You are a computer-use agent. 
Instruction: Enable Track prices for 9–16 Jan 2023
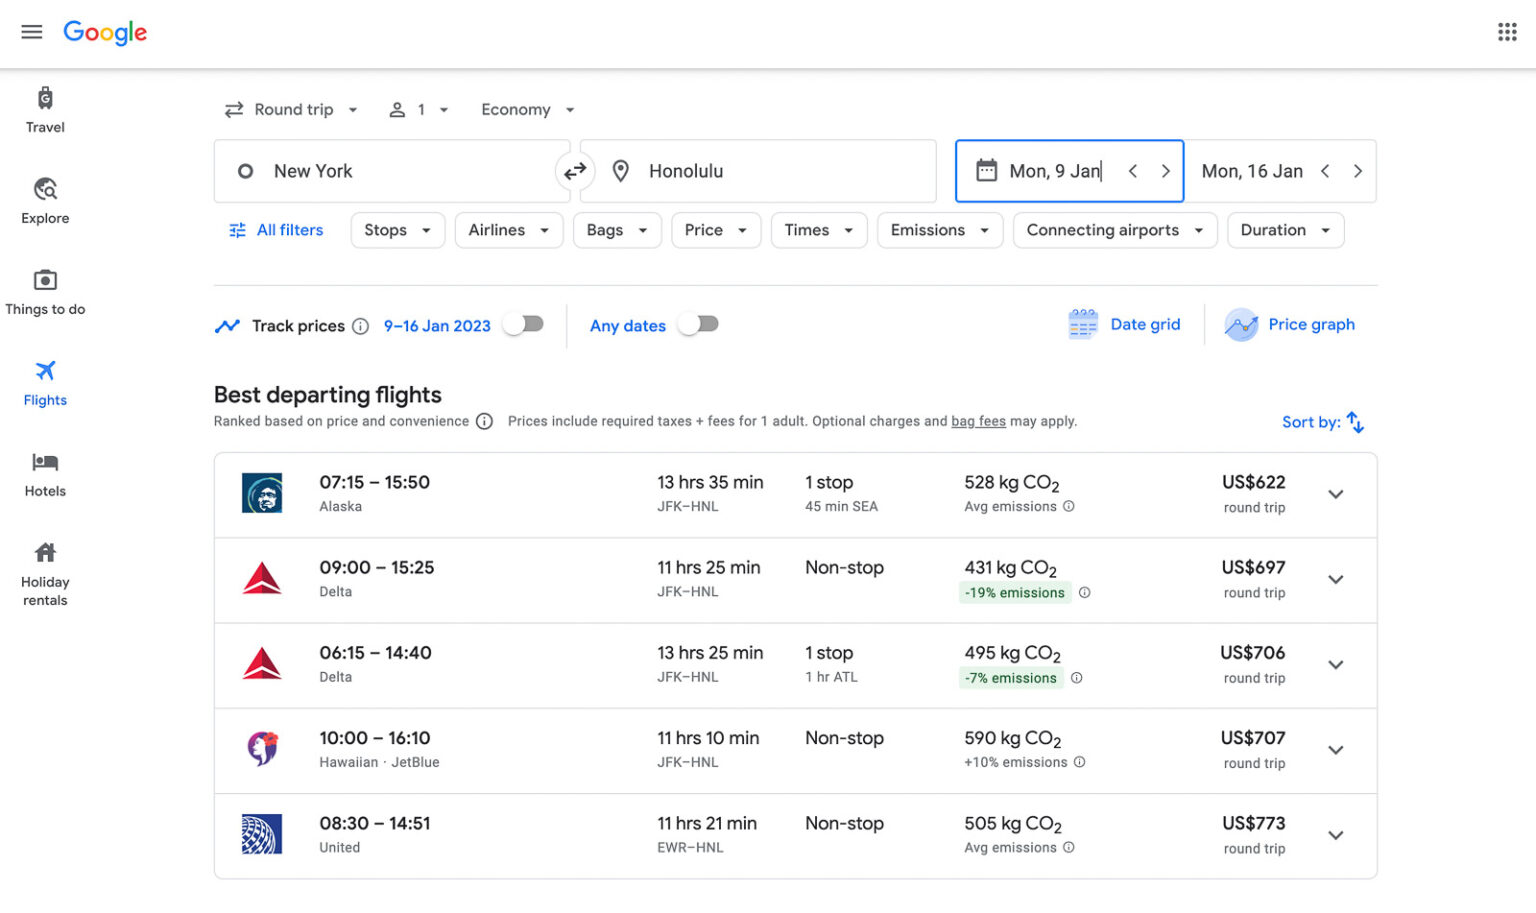click(x=523, y=325)
